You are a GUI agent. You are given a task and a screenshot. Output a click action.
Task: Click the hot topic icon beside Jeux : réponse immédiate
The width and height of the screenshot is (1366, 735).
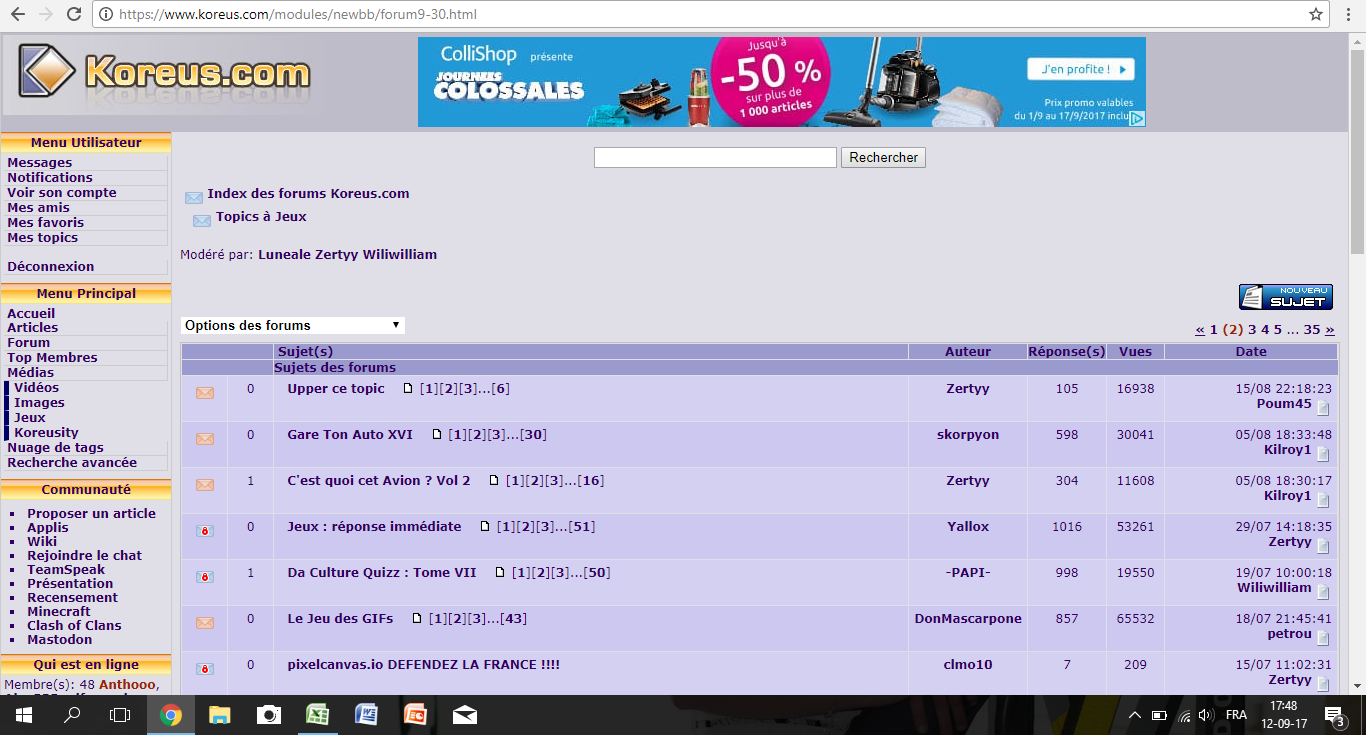[205, 531]
